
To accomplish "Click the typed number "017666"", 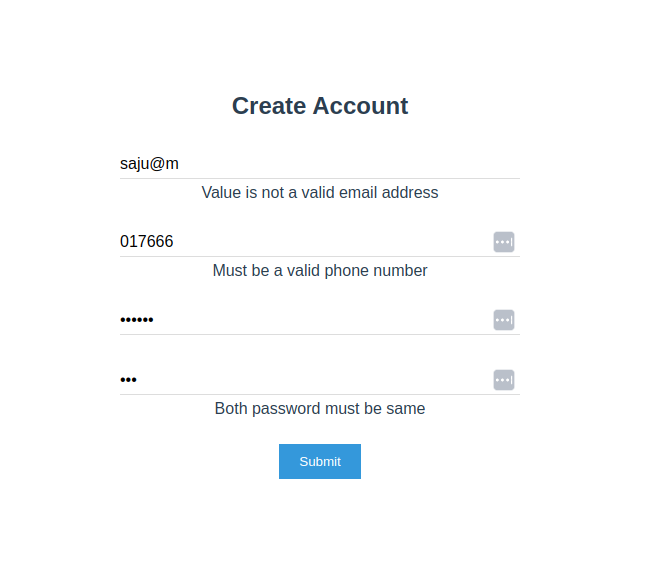I will [x=147, y=242].
